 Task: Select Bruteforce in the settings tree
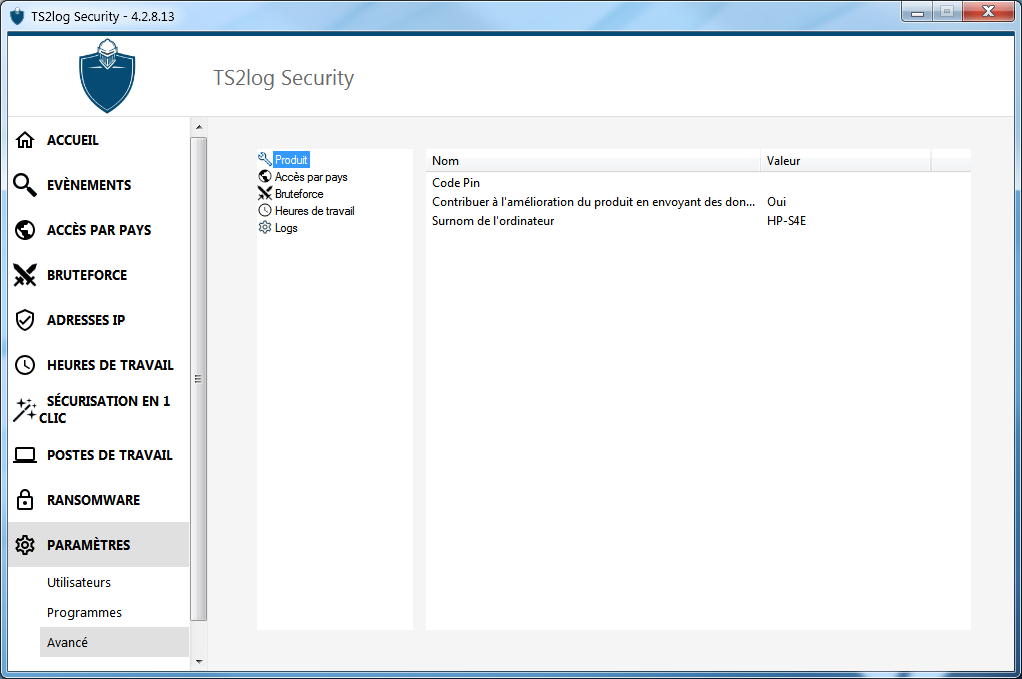(299, 194)
